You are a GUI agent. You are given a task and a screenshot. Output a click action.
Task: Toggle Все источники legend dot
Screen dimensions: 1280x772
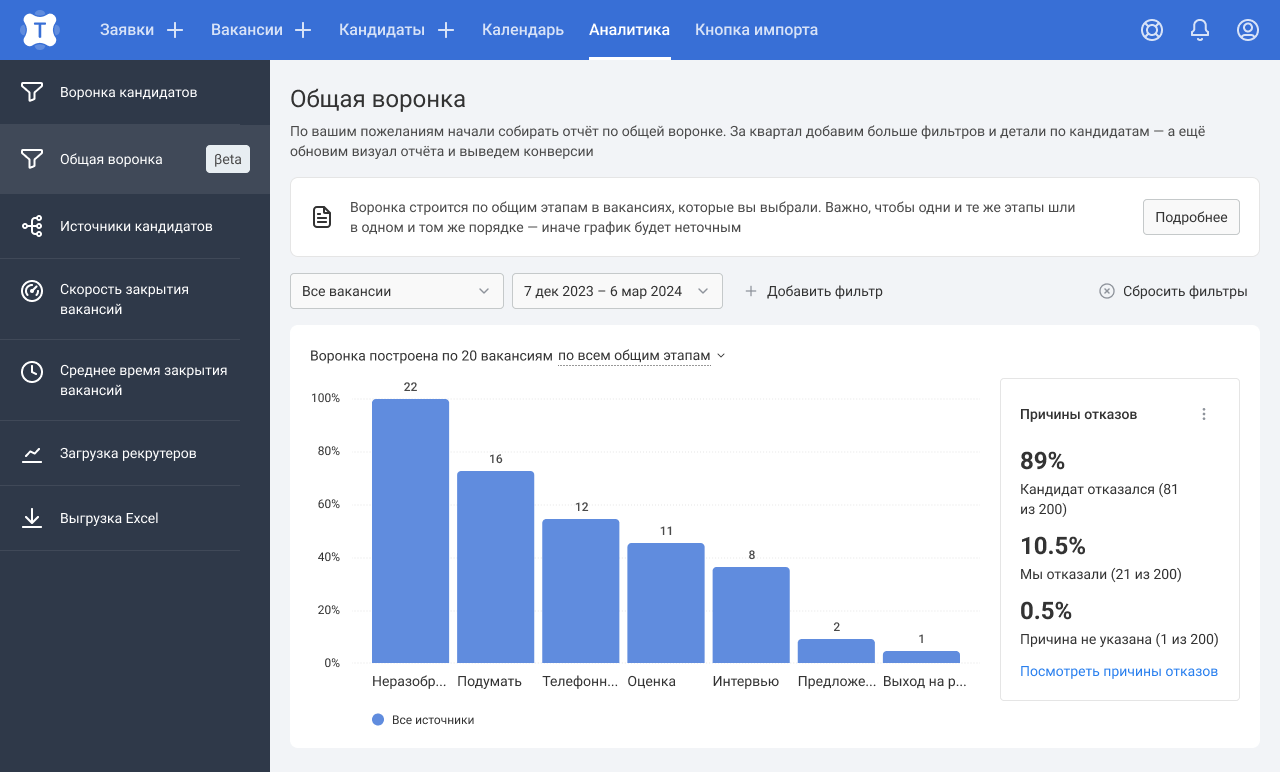click(378, 719)
